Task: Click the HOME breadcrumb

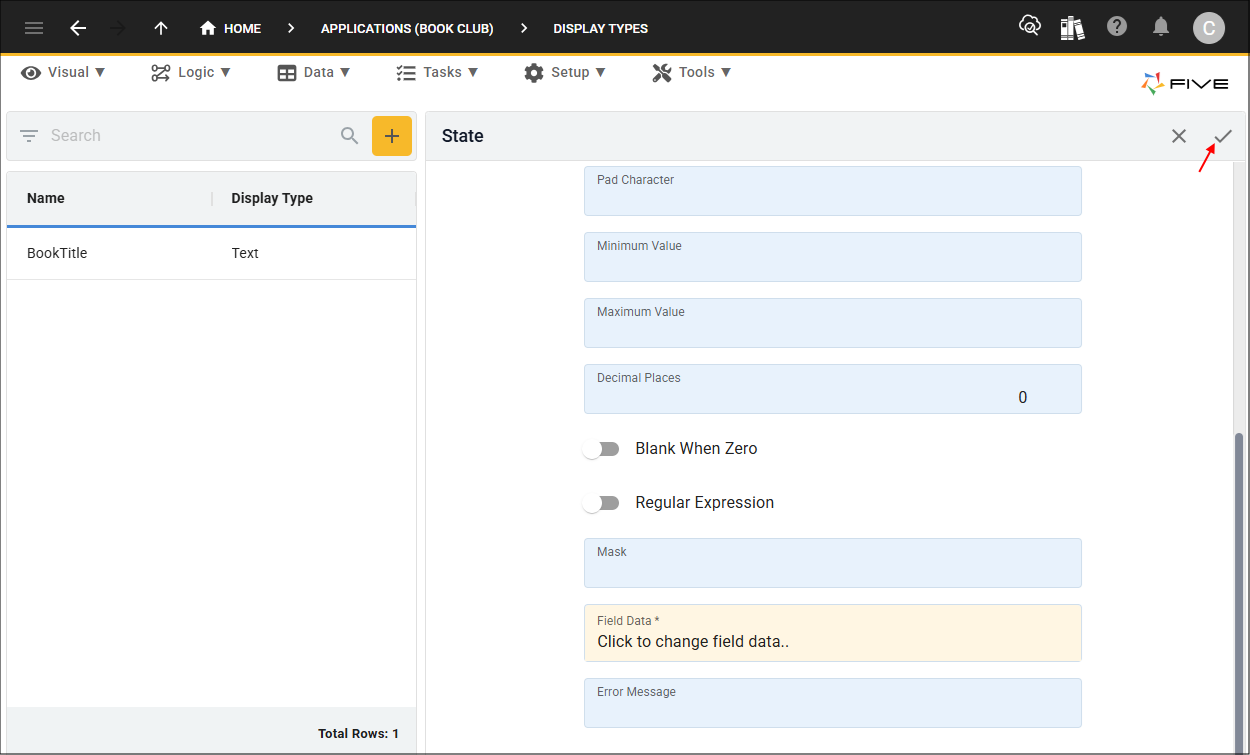Action: click(x=231, y=28)
